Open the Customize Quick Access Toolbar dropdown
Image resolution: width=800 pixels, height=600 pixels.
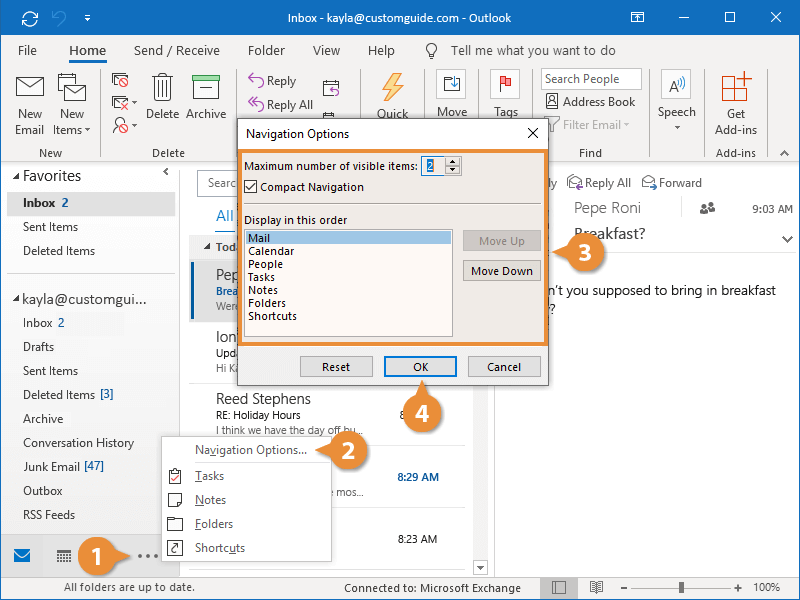pyautogui.click(x=87, y=18)
